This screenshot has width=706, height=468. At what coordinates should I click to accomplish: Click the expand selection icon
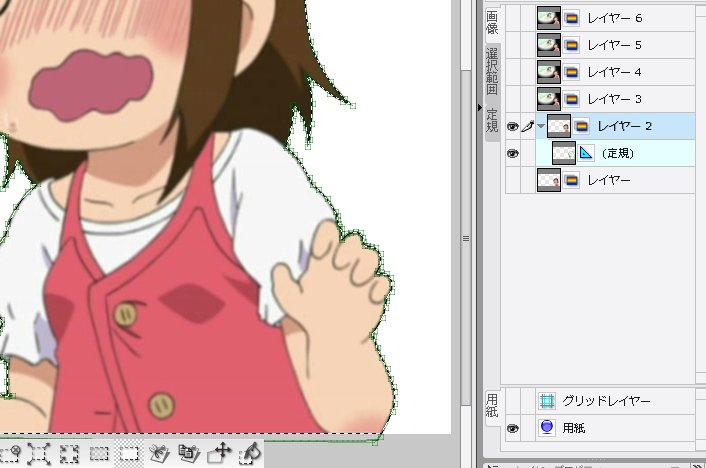(39, 454)
